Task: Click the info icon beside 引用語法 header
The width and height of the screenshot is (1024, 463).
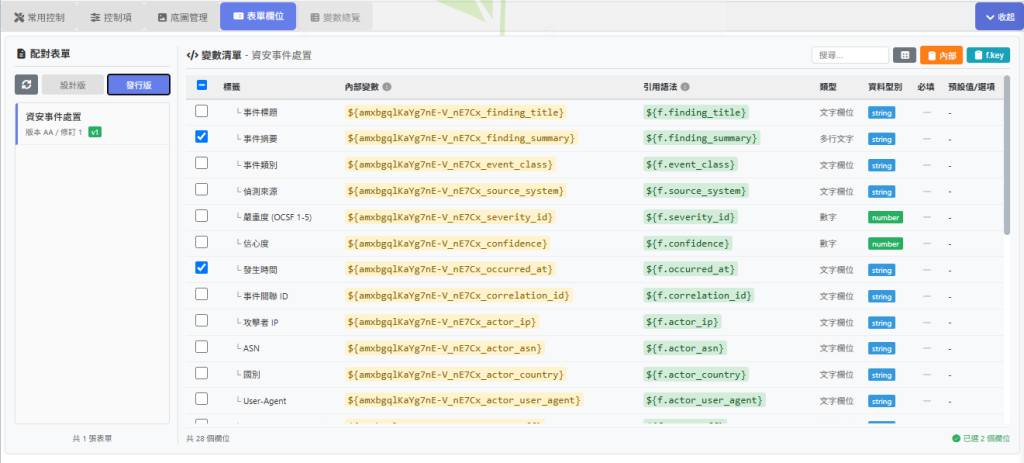Action: [x=684, y=86]
